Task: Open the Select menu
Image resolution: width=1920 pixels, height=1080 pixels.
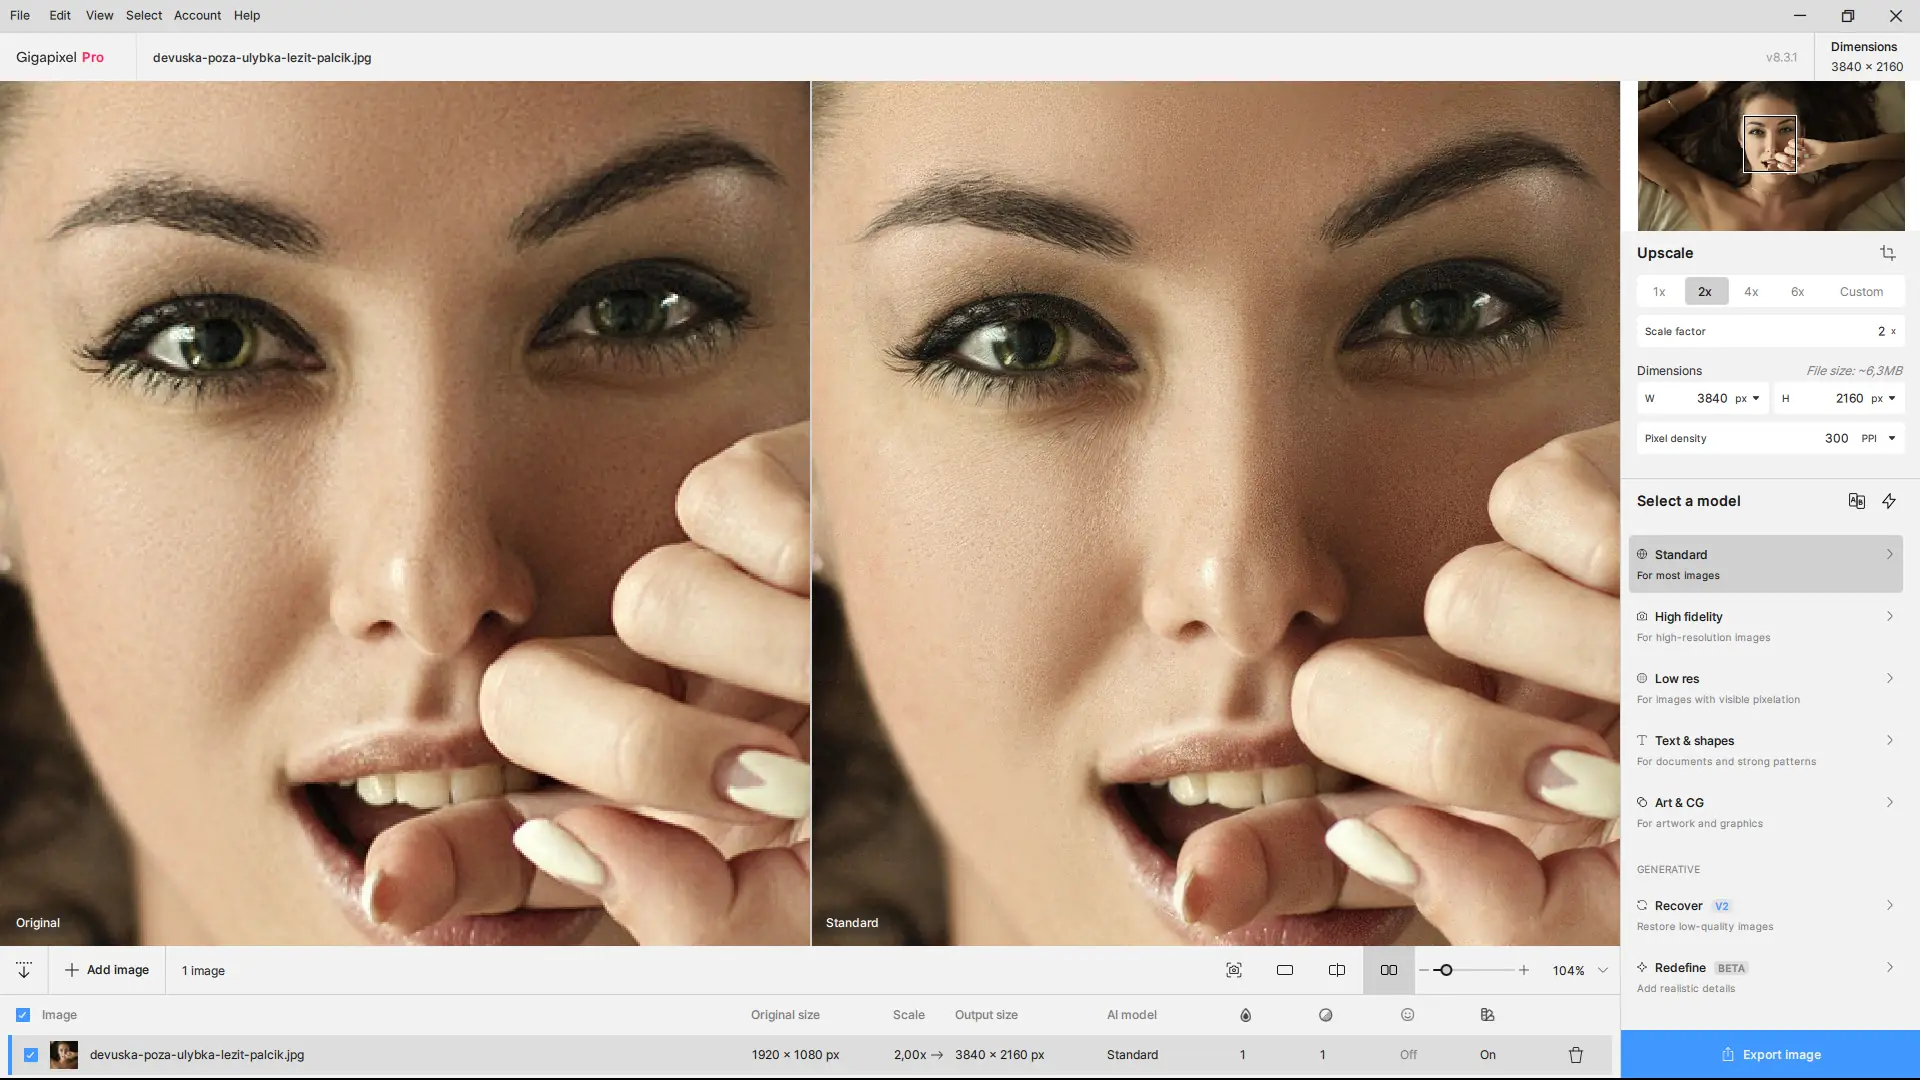Action: [x=143, y=15]
